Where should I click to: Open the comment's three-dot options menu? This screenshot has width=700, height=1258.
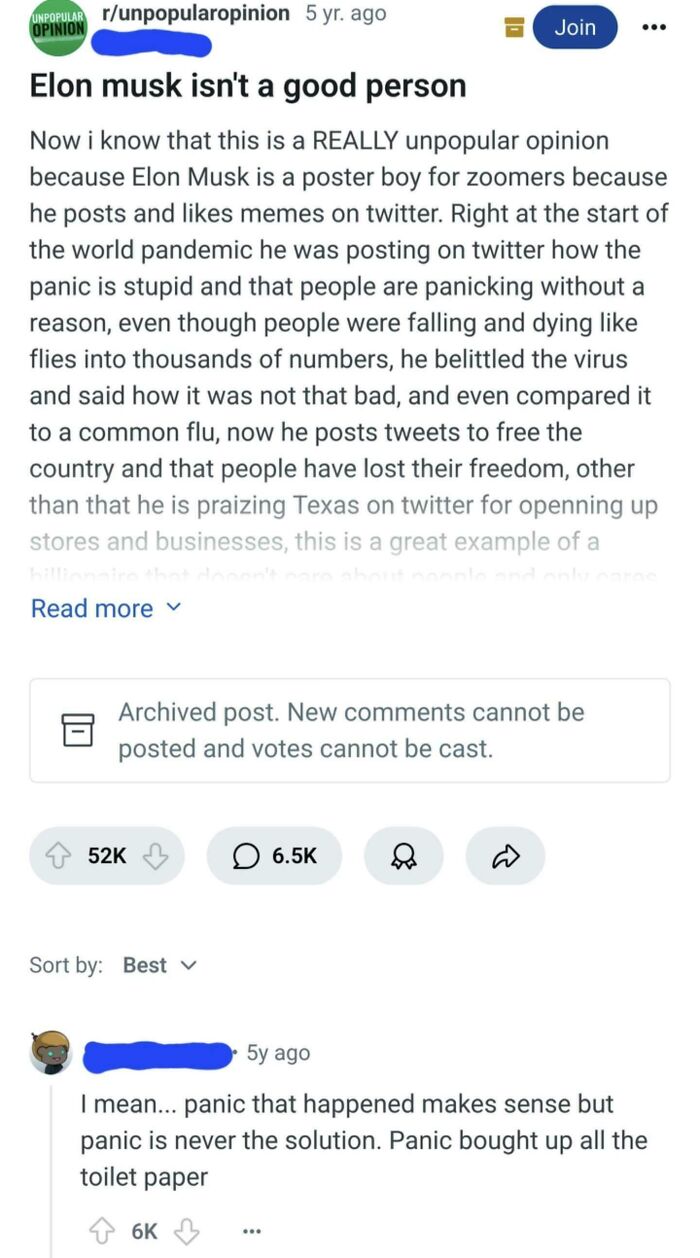pos(251,1231)
